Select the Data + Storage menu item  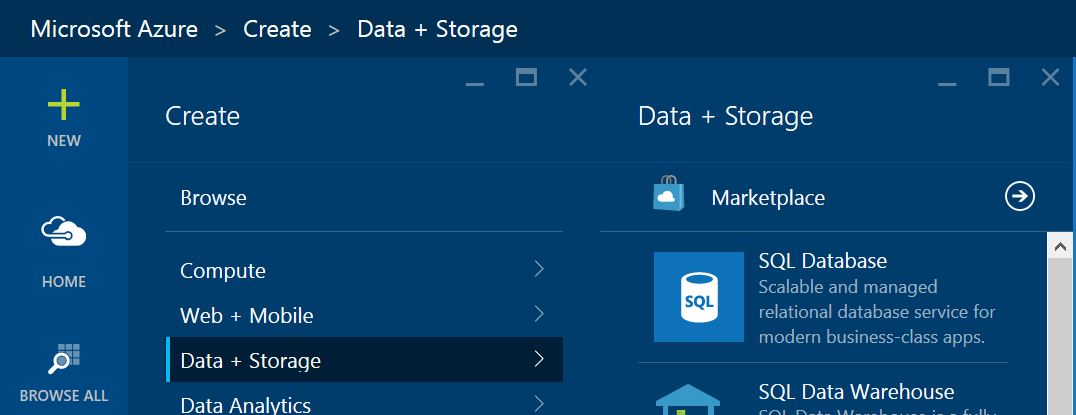point(364,359)
